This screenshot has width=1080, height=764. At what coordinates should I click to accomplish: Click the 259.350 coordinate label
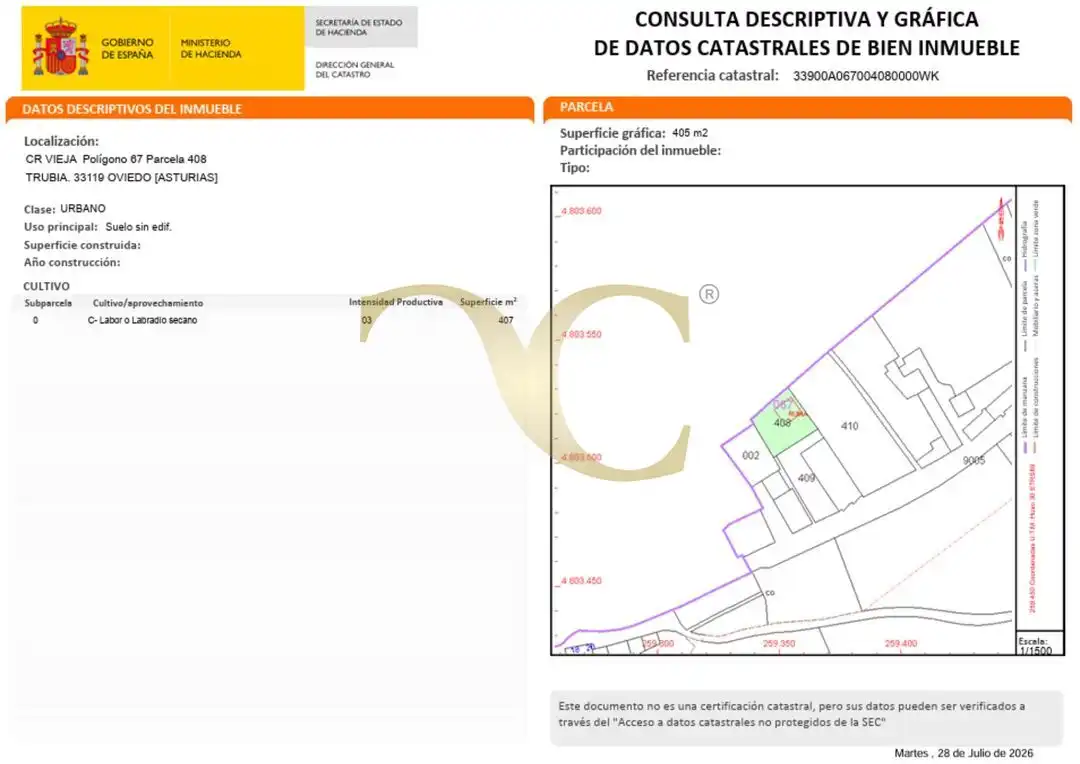click(x=779, y=643)
